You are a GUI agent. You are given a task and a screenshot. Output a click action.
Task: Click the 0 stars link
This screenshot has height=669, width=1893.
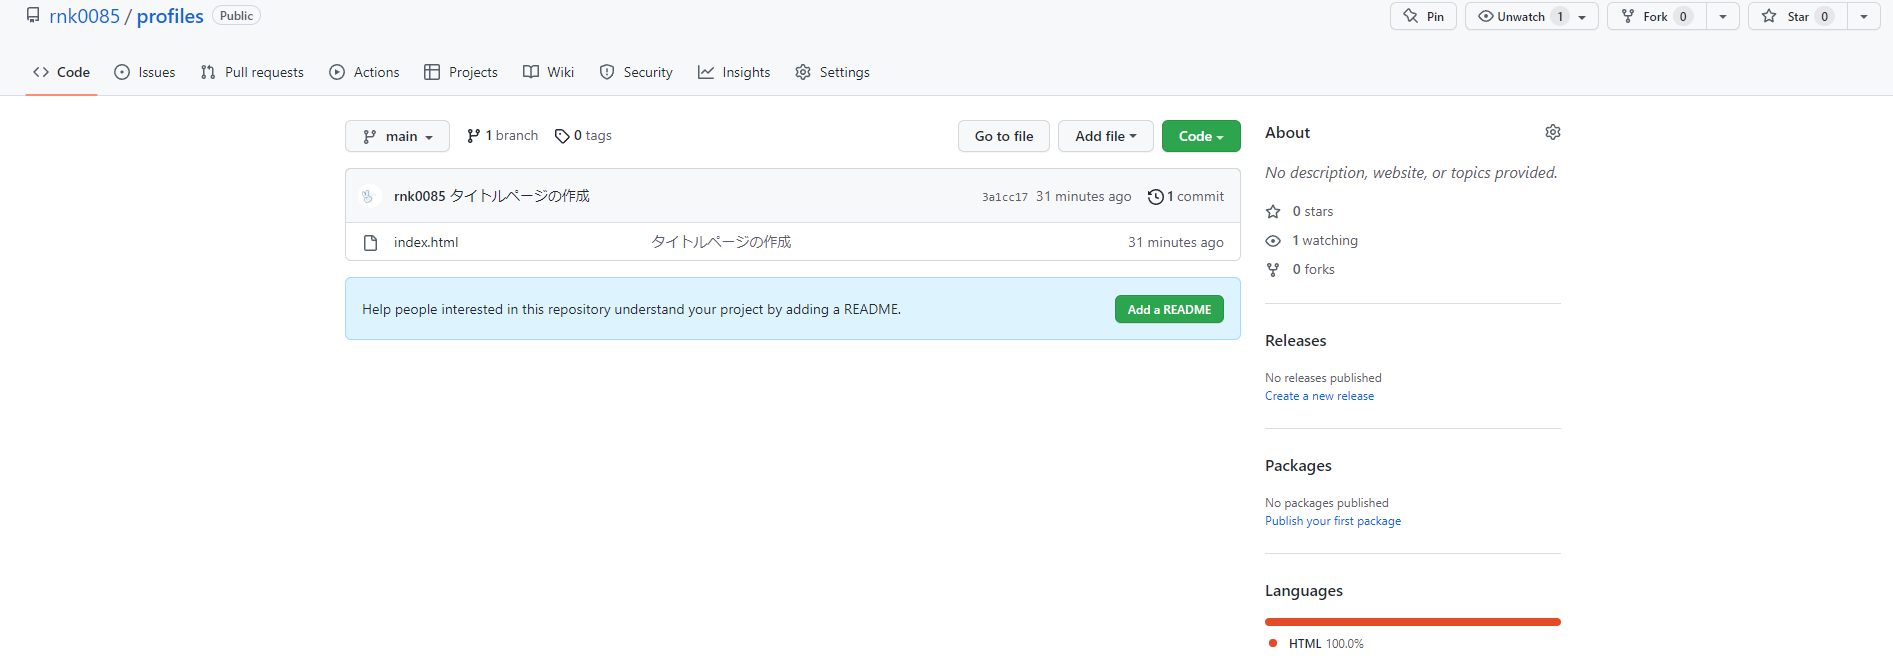[x=1300, y=211]
